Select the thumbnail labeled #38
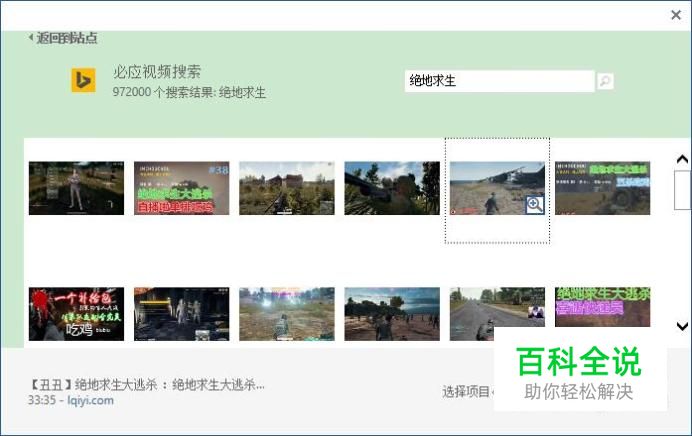The height and width of the screenshot is (436, 692). [181, 188]
